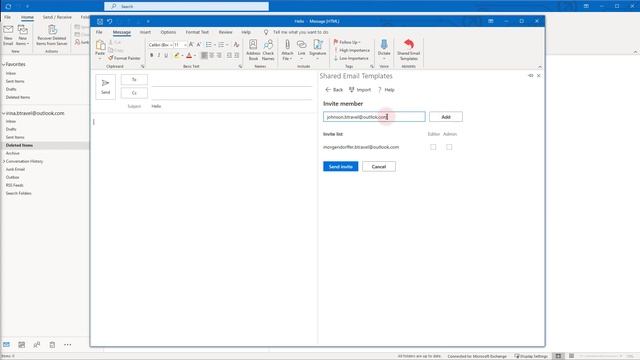Click the Cc recipients button
This screenshot has width=640, height=360.
(x=134, y=93)
